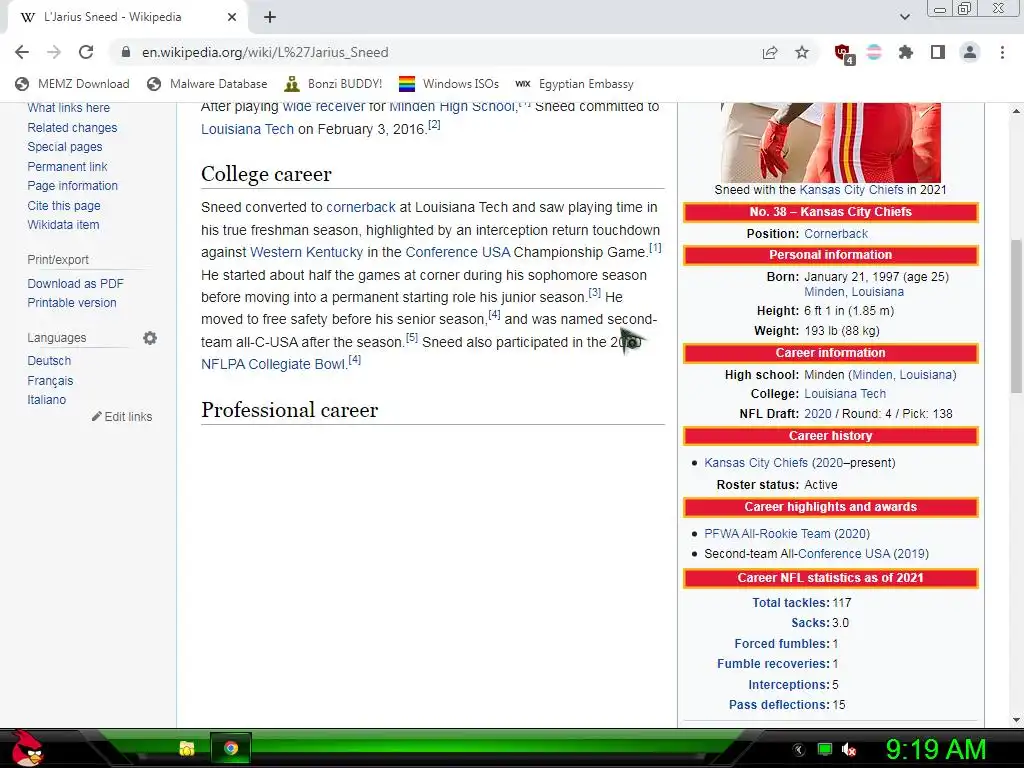This screenshot has width=1024, height=768.
Task: Open the striped pink-blue extension icon
Action: [x=874, y=52]
